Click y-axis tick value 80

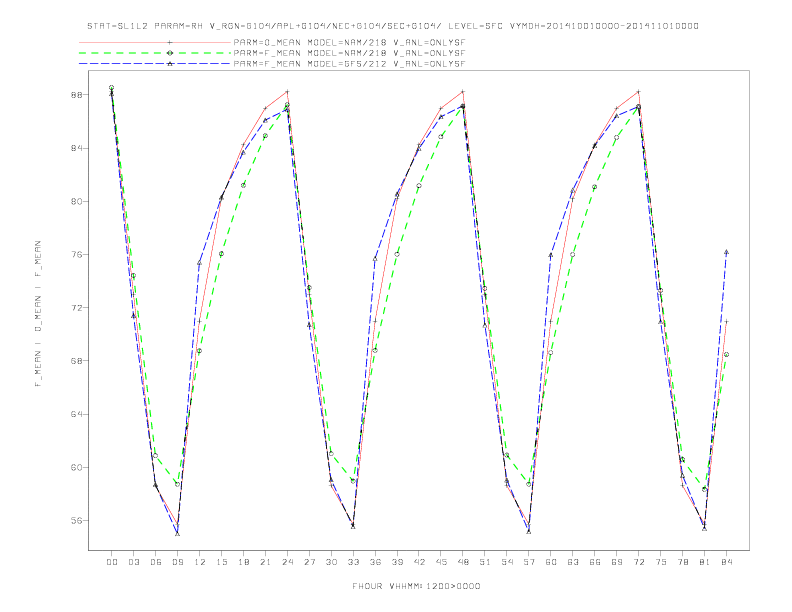78,201
